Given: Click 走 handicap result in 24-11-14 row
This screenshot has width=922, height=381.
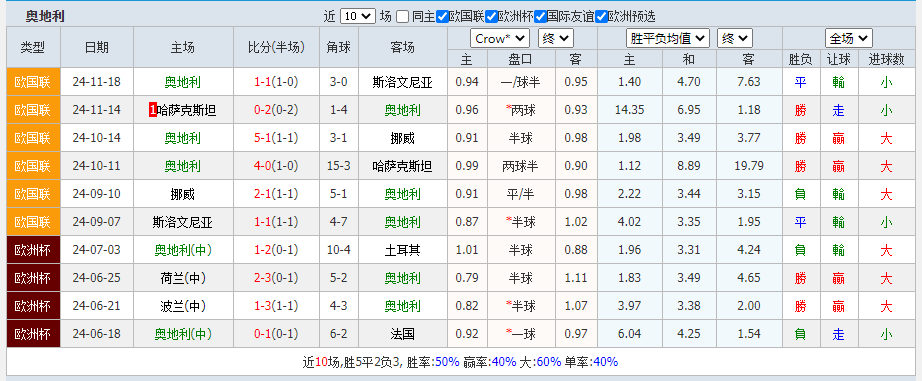Looking at the screenshot, I should 839,111.
